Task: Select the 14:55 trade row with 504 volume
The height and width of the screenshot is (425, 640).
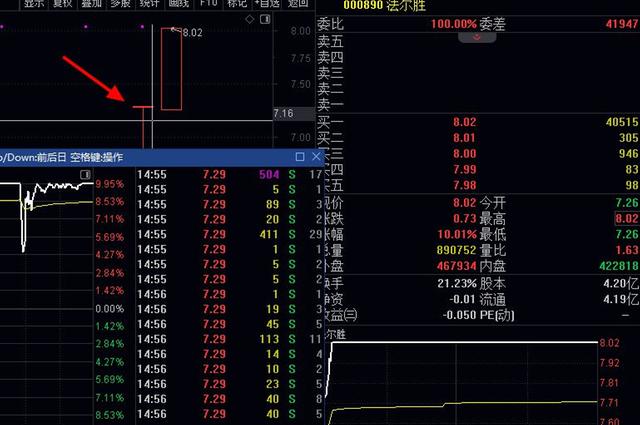Action: [x=229, y=175]
